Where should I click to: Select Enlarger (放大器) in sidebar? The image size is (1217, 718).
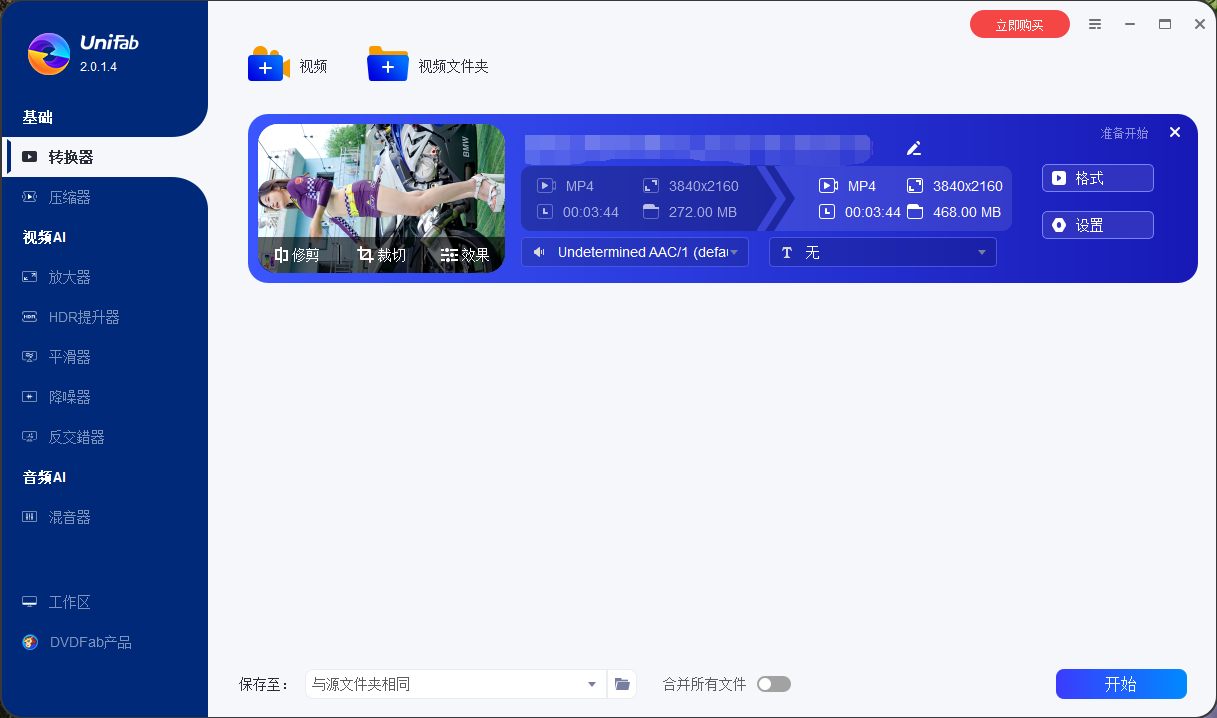pyautogui.click(x=70, y=277)
